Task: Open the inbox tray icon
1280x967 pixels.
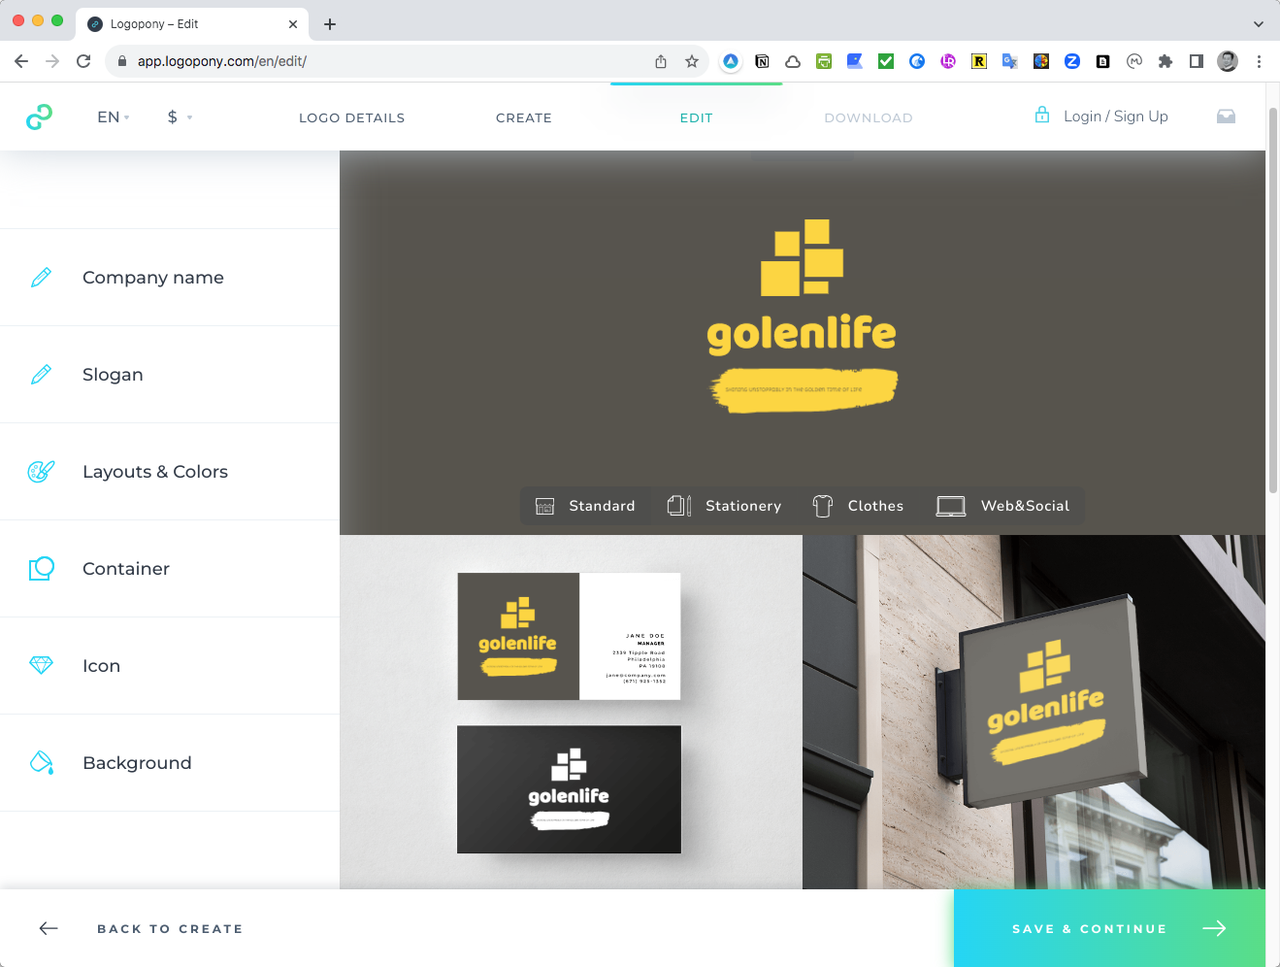Action: pos(1226,117)
